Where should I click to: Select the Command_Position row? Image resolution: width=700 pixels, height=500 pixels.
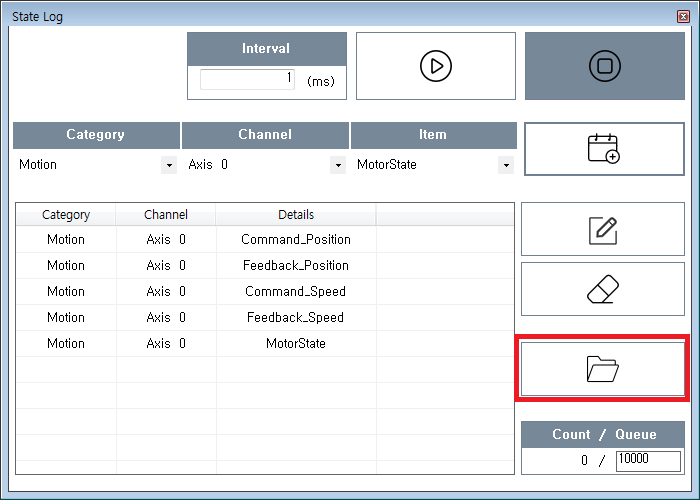point(295,240)
